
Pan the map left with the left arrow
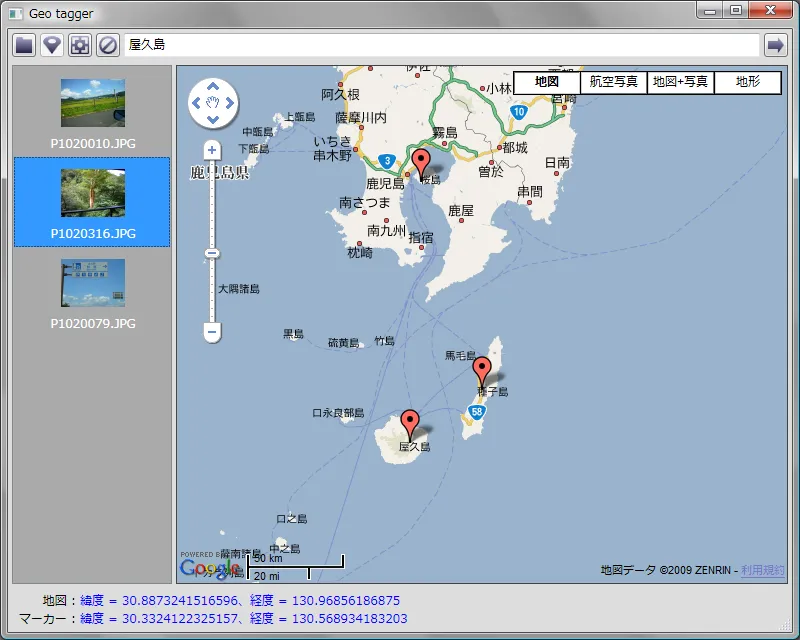point(196,102)
